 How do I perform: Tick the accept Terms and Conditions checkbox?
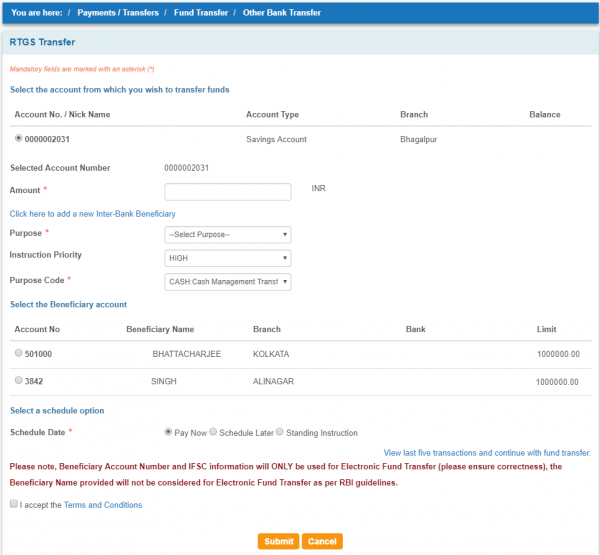[14, 505]
